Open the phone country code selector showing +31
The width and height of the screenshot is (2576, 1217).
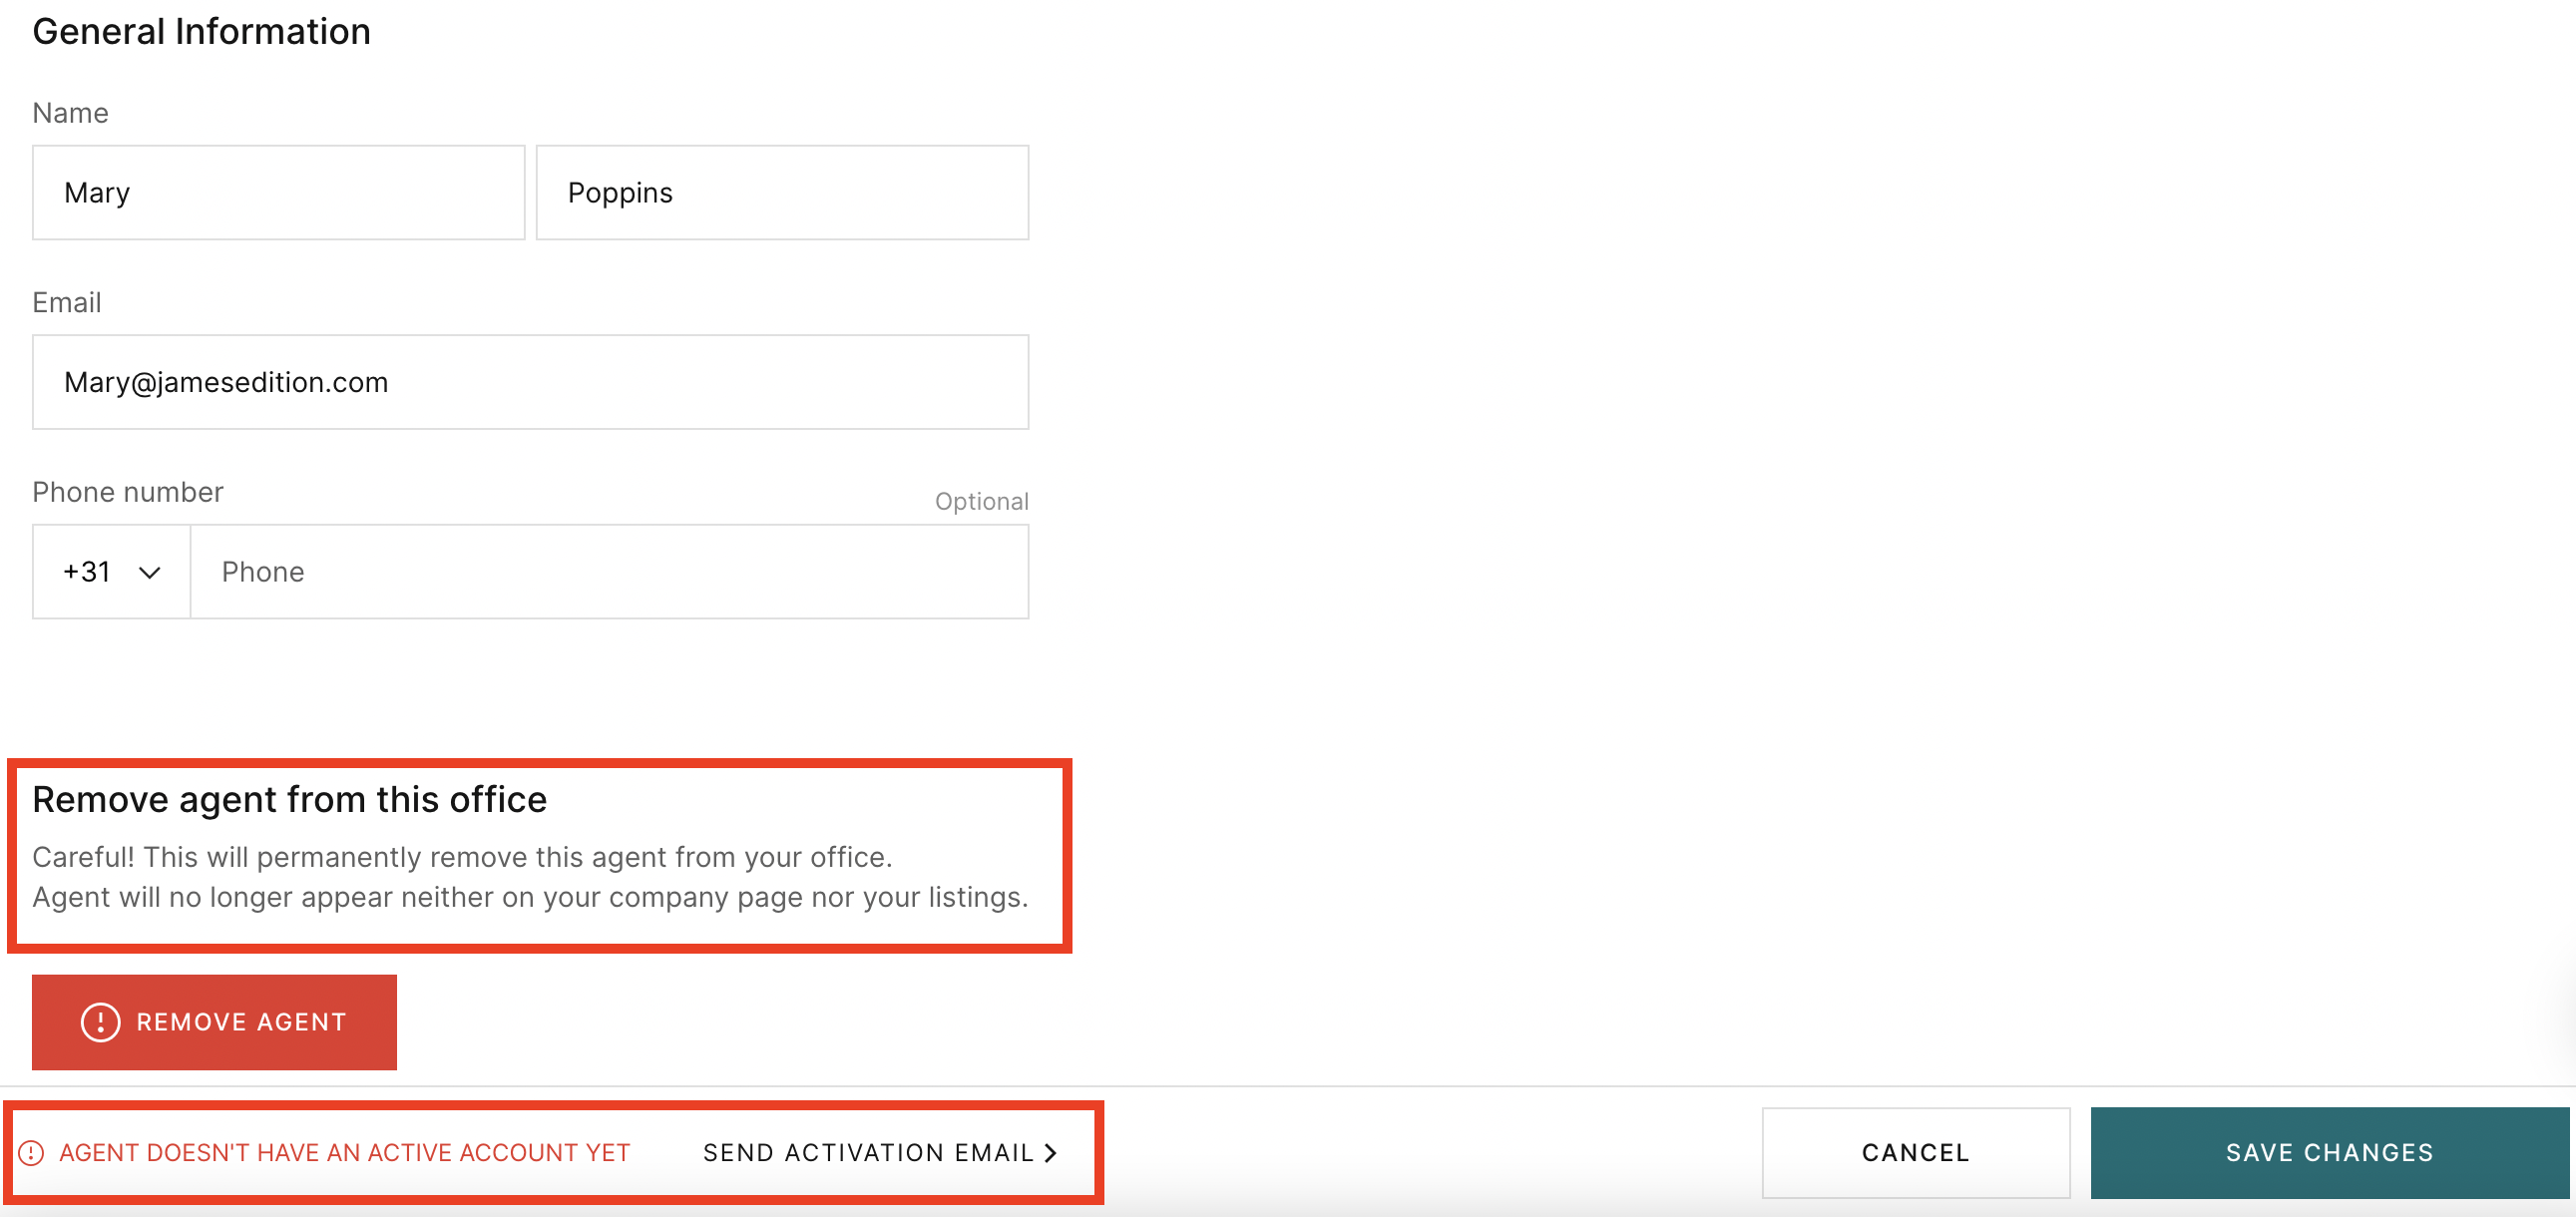(x=110, y=571)
